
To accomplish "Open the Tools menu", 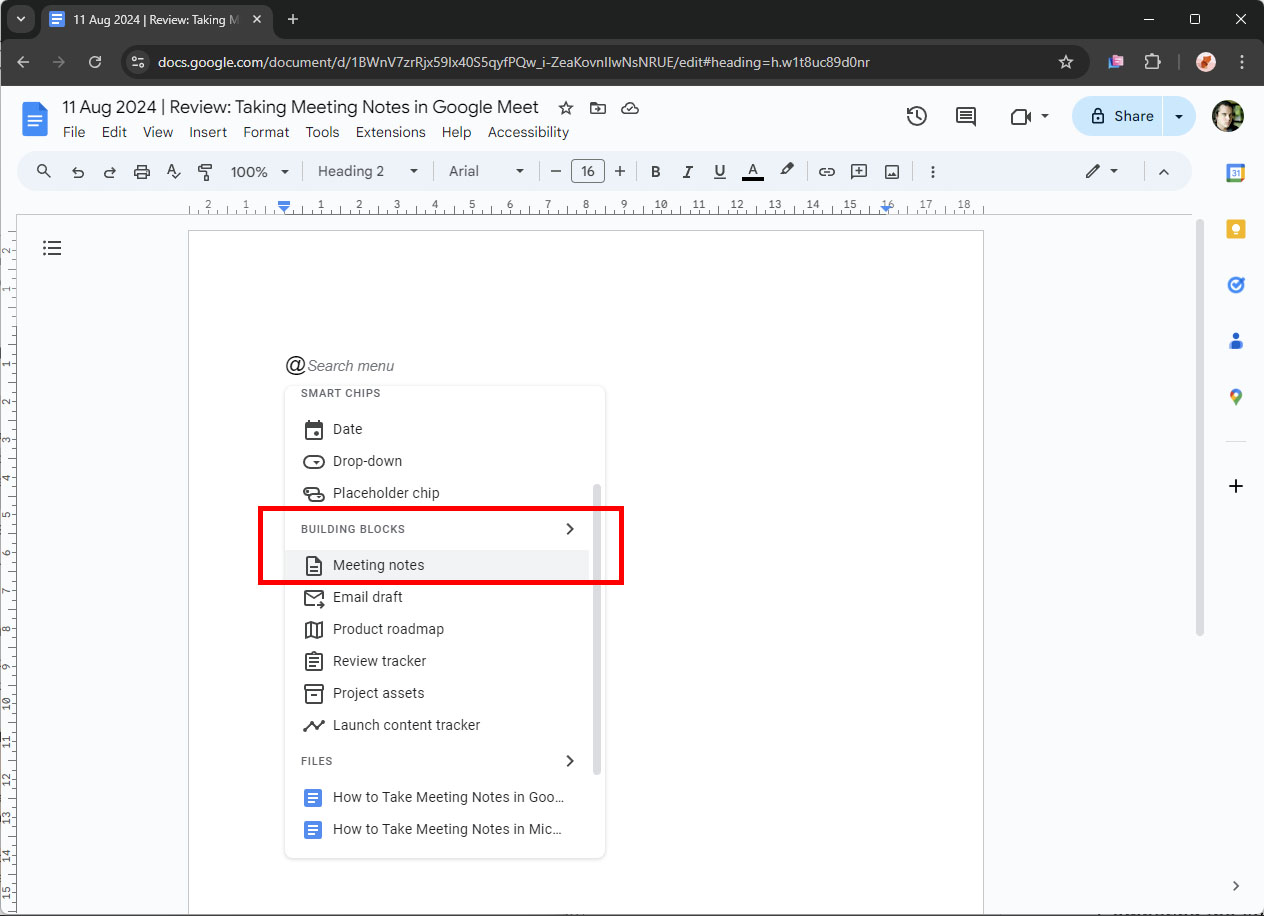I will pos(322,132).
